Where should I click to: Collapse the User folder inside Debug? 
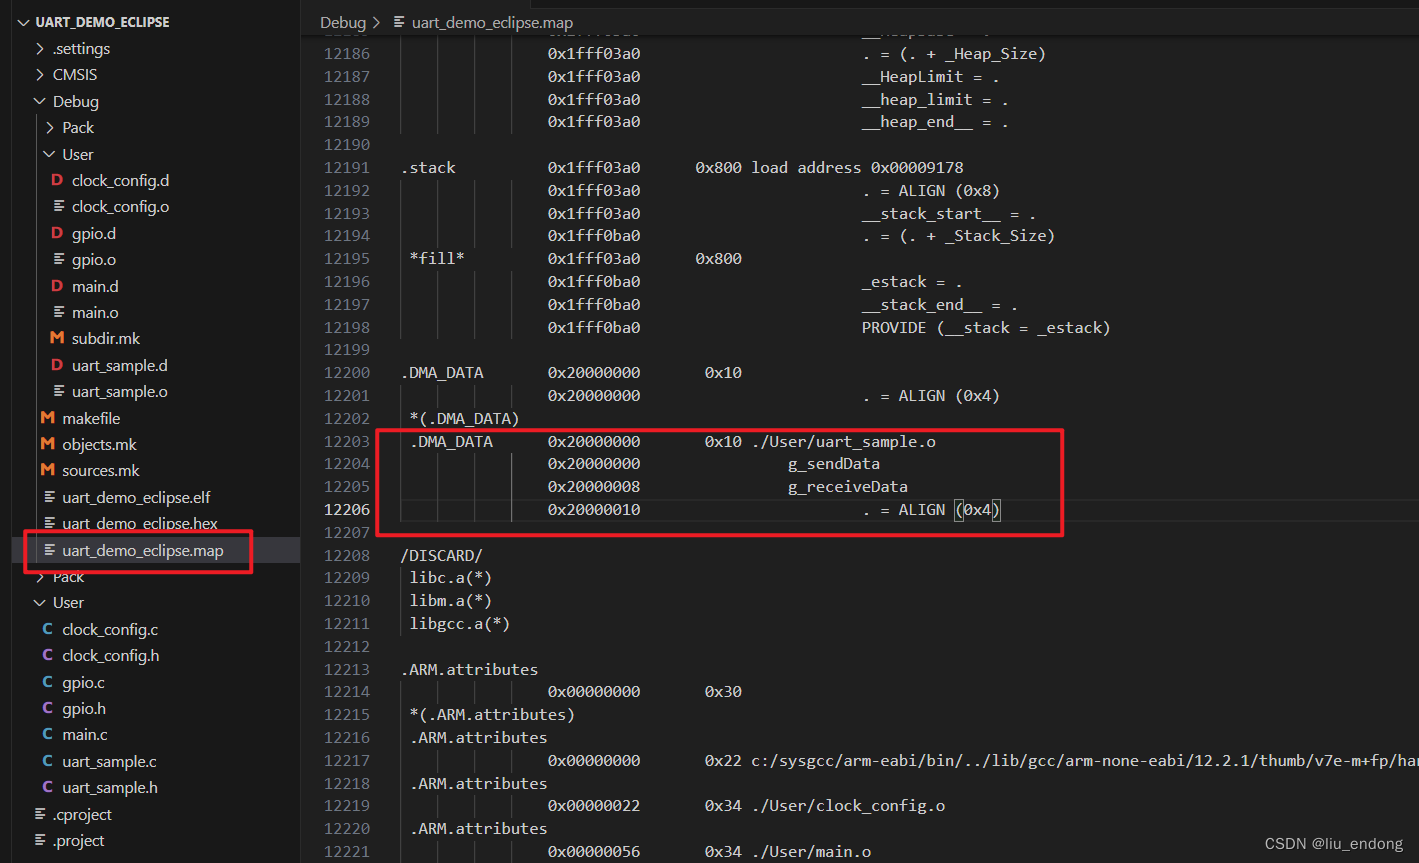[50, 154]
